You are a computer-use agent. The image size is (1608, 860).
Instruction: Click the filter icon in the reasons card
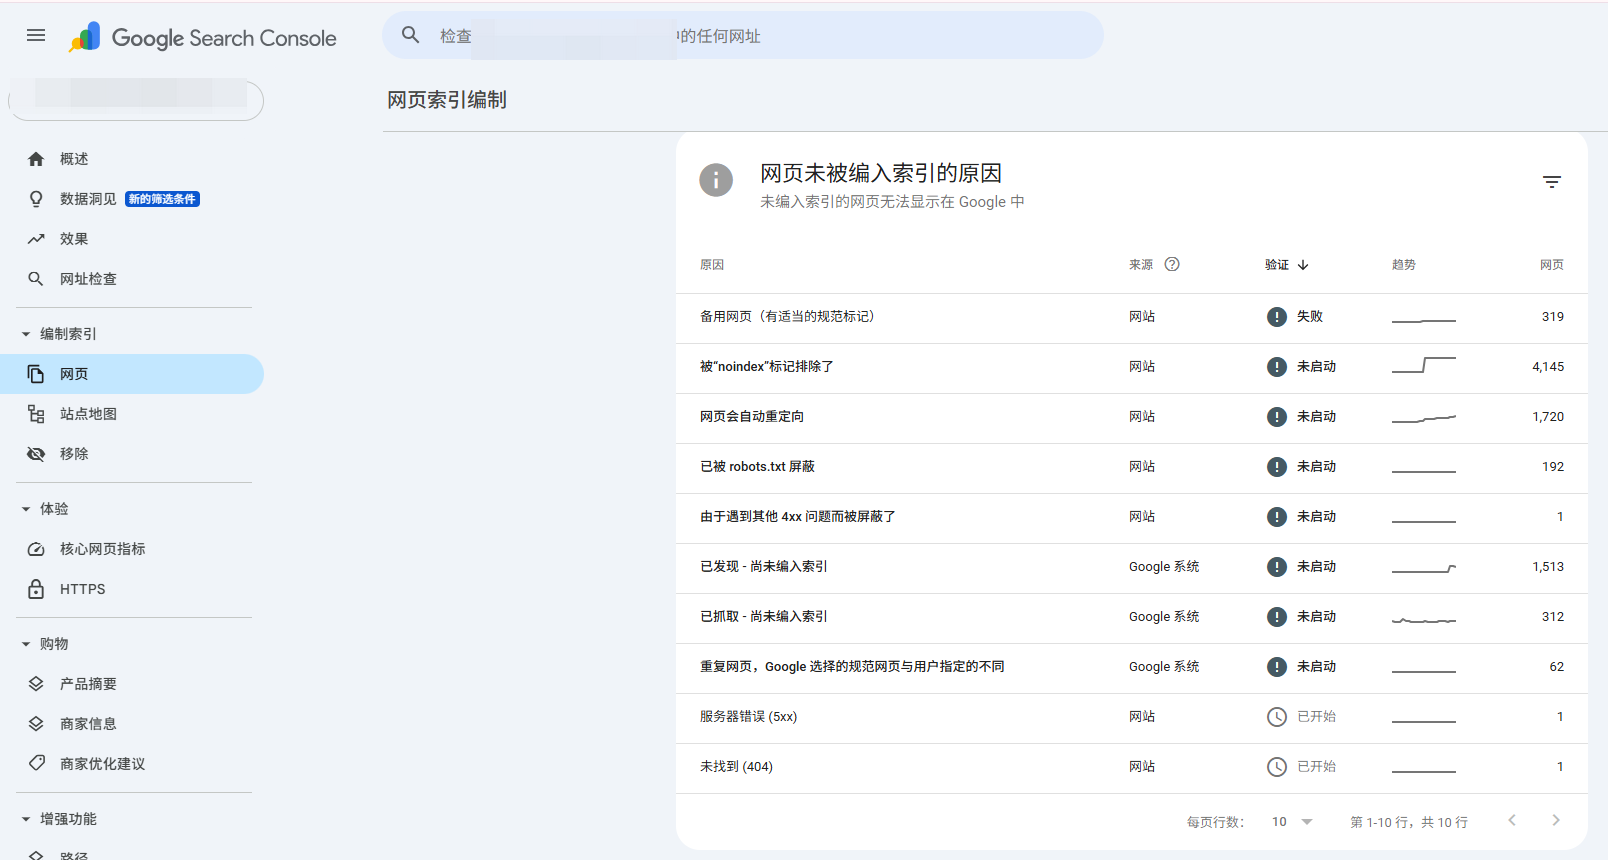click(1551, 182)
